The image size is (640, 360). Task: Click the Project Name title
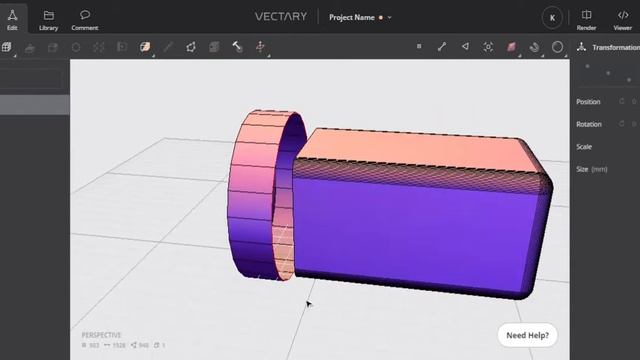pos(351,18)
